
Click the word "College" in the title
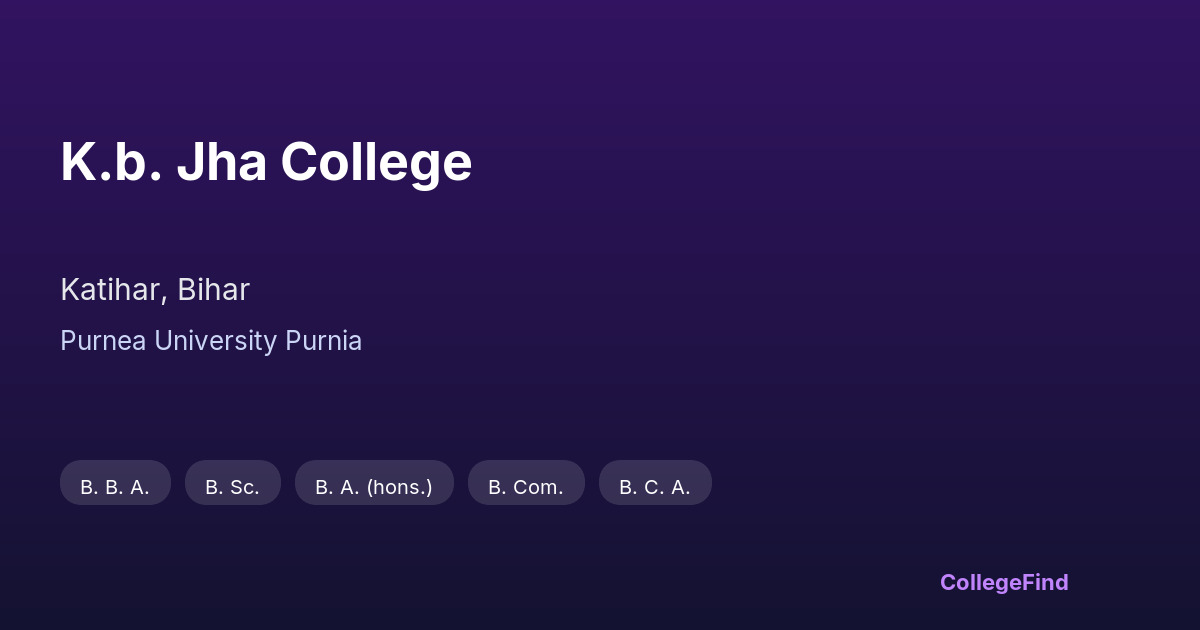tap(376, 162)
